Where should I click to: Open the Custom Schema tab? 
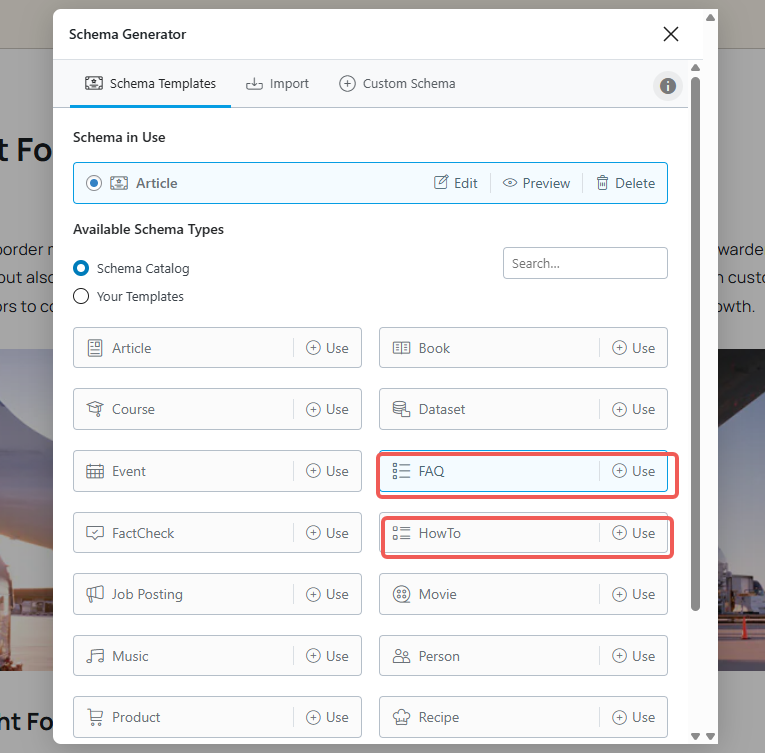[x=397, y=84]
